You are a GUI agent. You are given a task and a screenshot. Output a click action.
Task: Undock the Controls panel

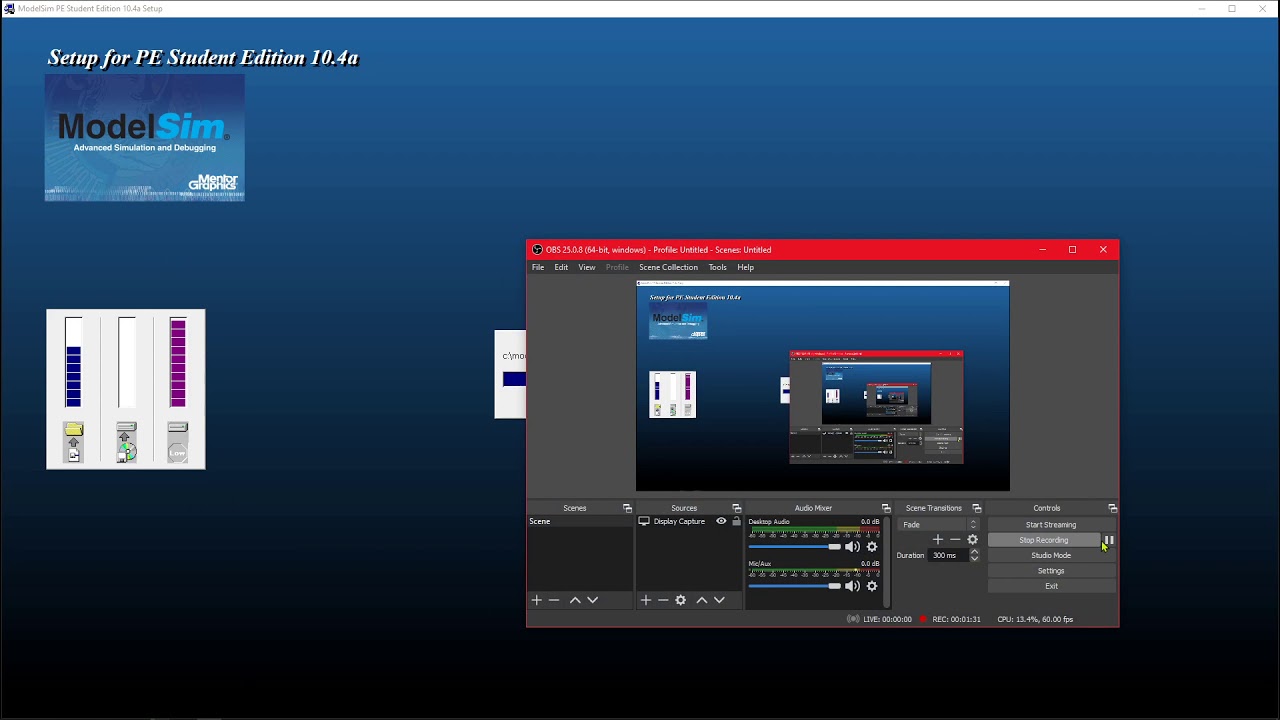1112,508
